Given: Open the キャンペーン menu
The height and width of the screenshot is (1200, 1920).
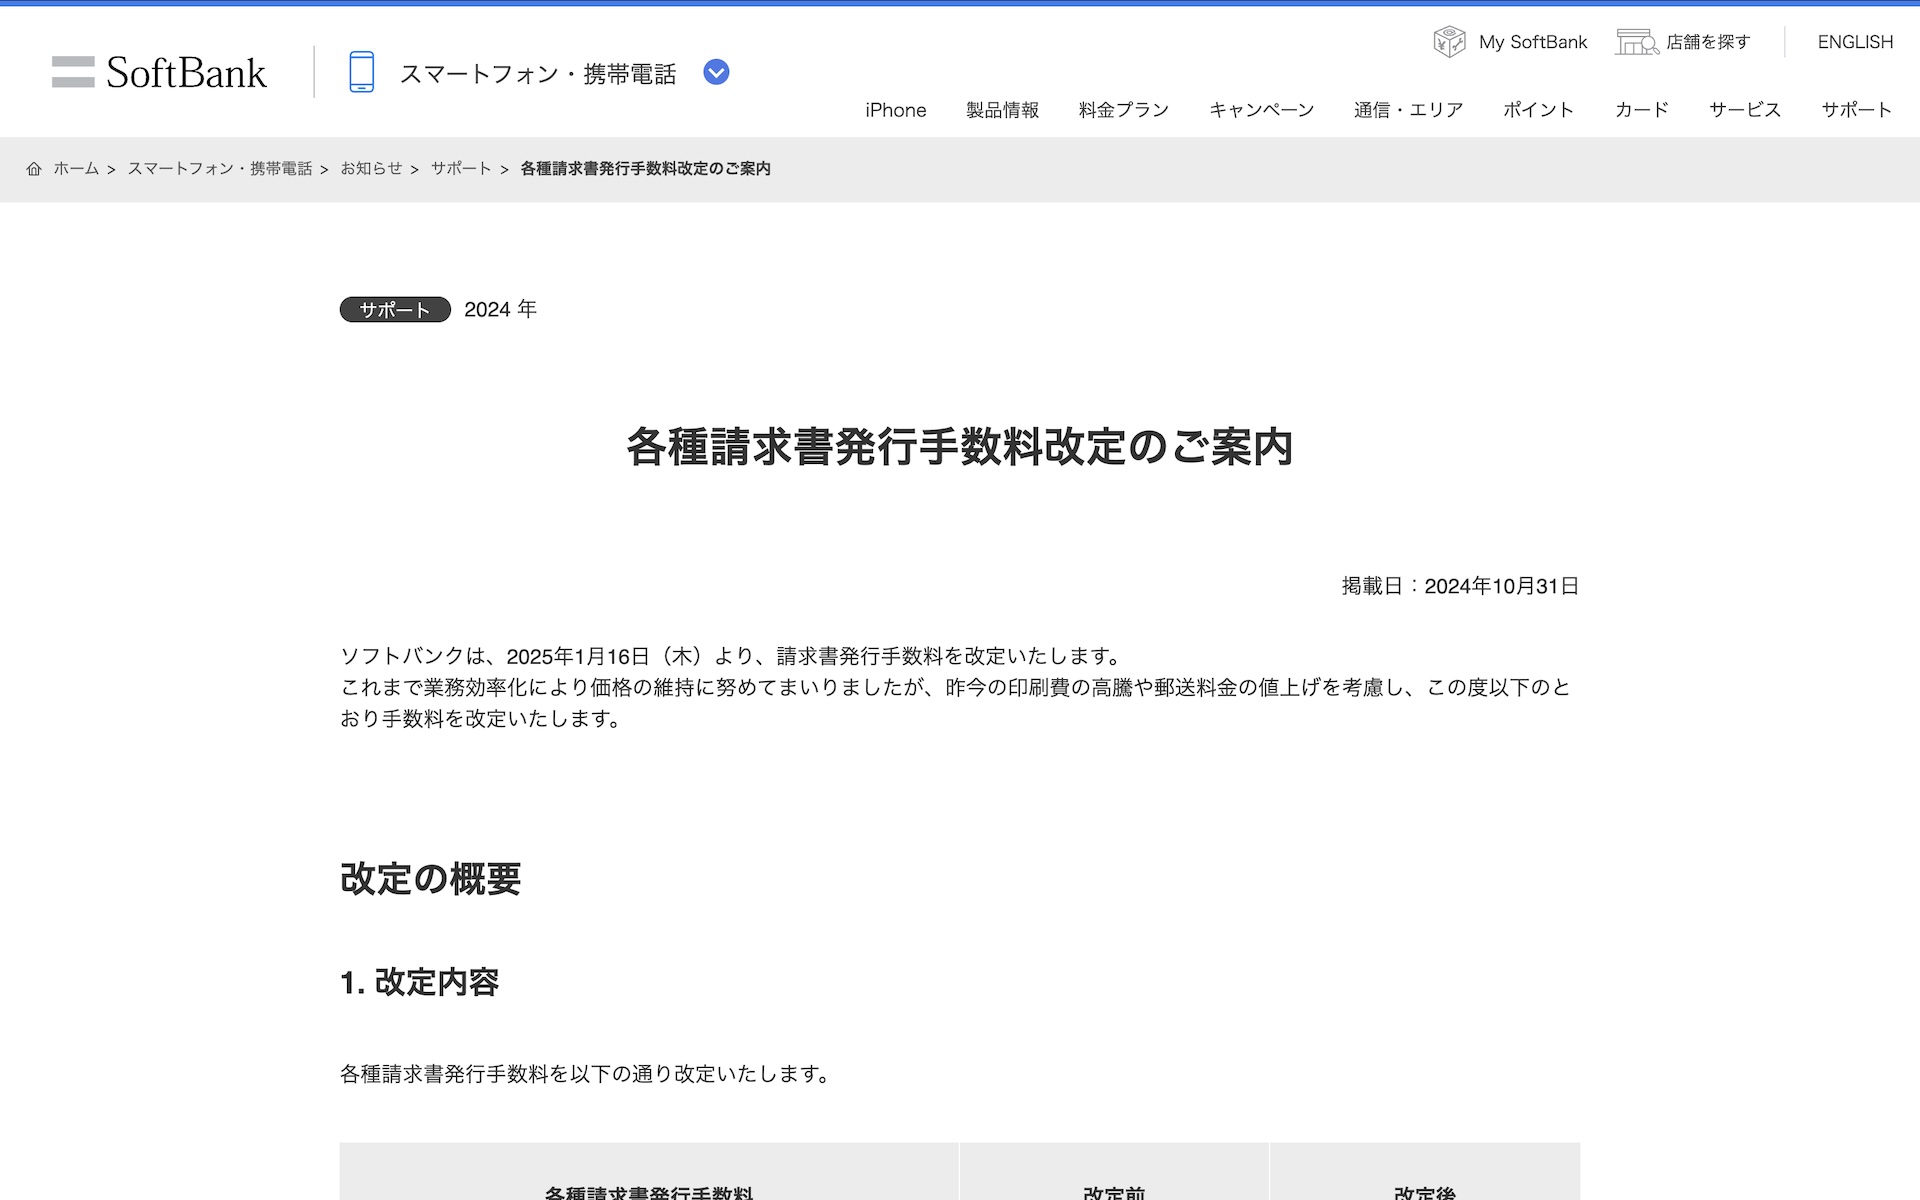Looking at the screenshot, I should pos(1261,110).
